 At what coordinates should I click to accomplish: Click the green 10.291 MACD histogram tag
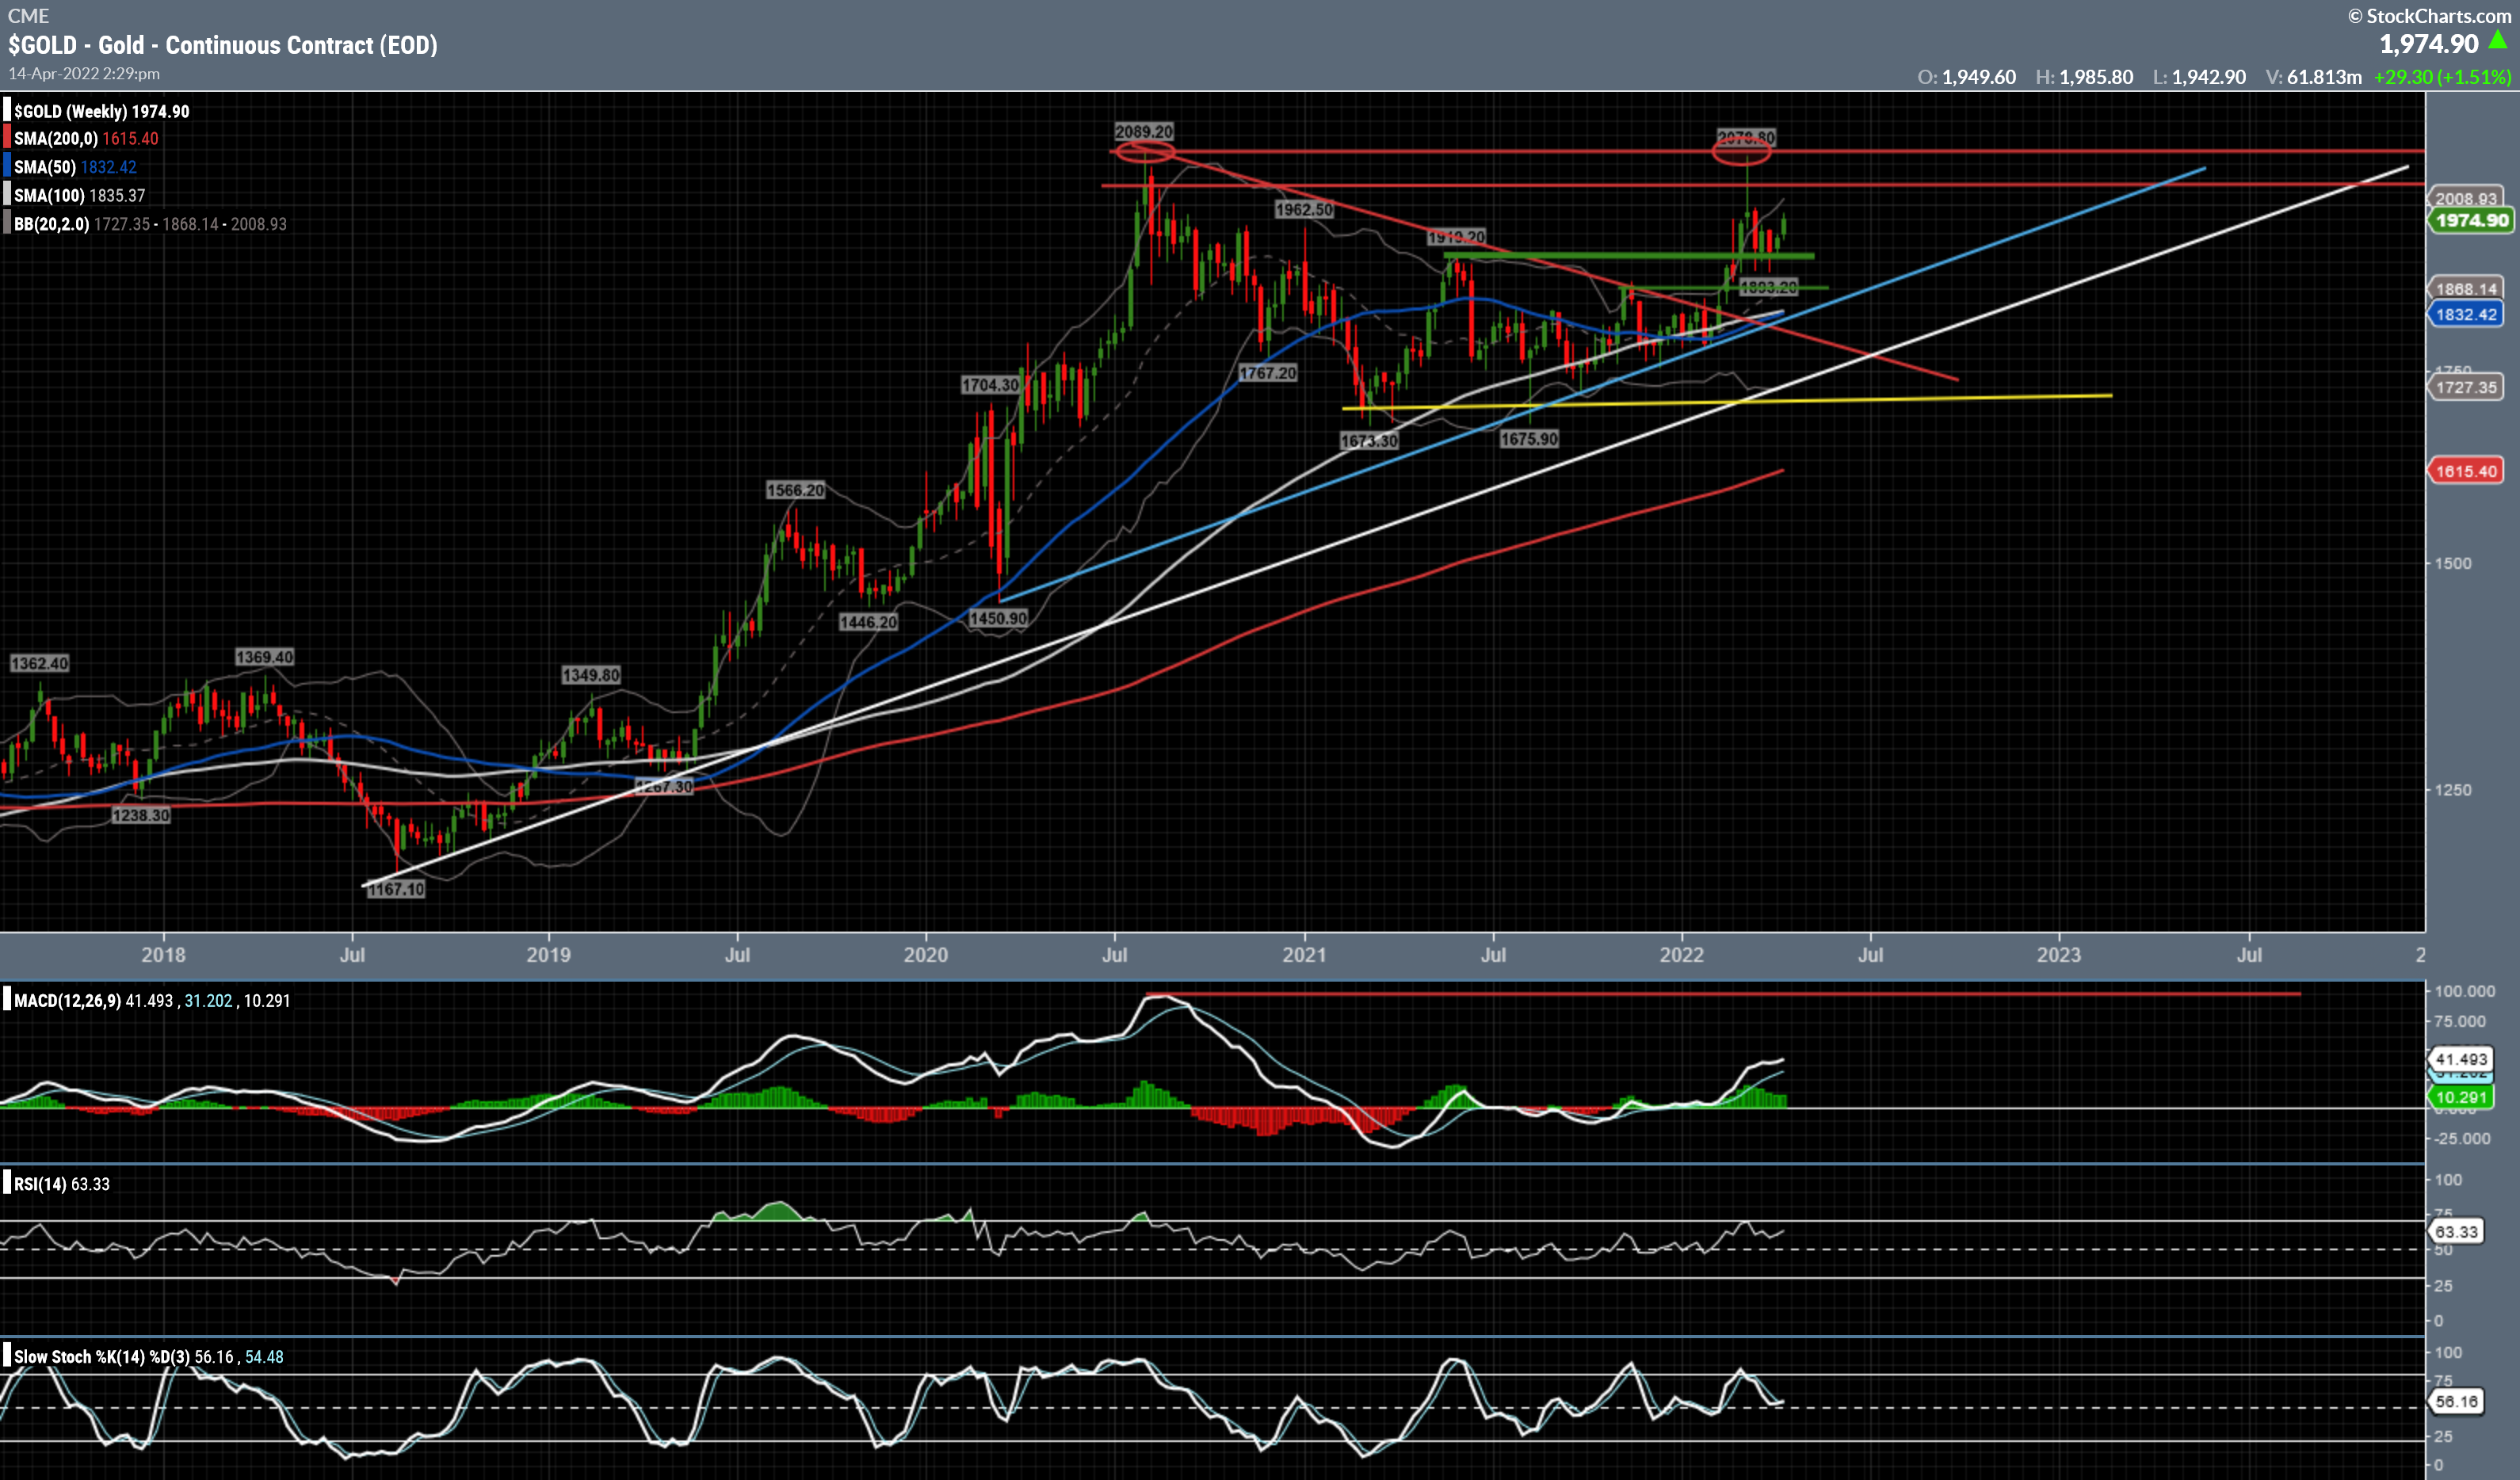pos(2460,1097)
